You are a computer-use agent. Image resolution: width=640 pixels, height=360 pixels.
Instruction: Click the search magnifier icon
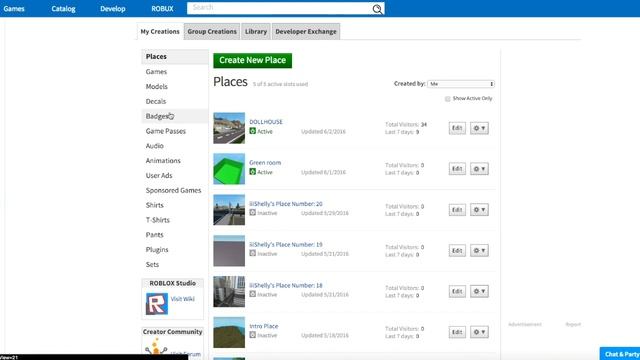click(377, 9)
